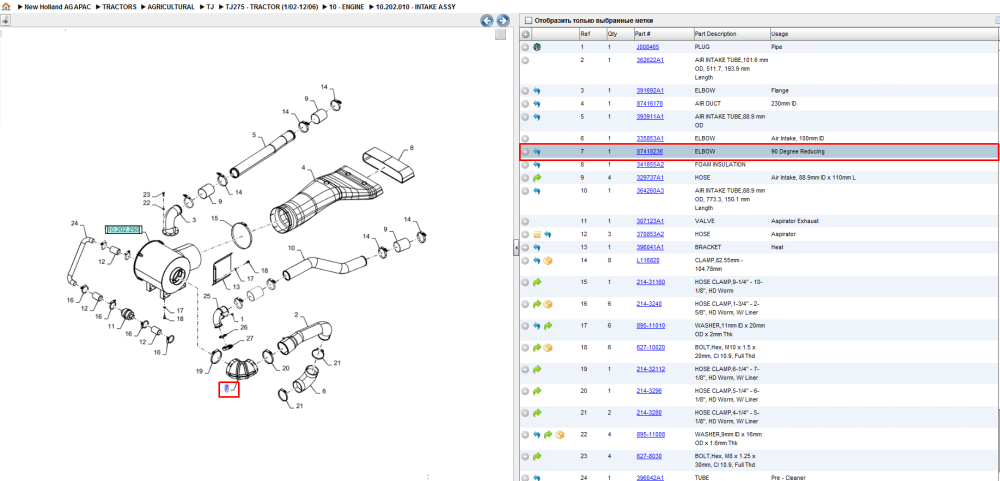Viewport: 1000px width, 481px height.
Task: Select '90 Degree Reducing' usage text
Action: point(797,152)
